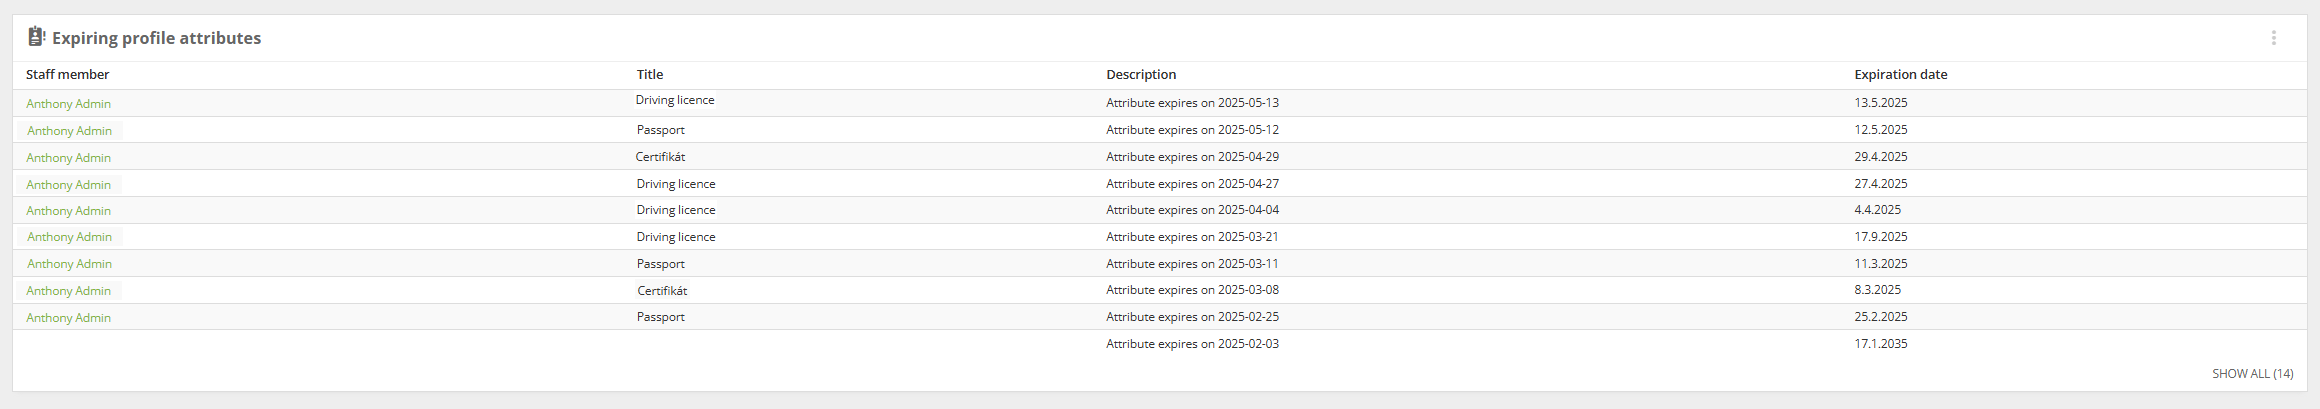Open Anthony Admin in the 27.4.2025 row
The image size is (2320, 409).
click(x=68, y=185)
